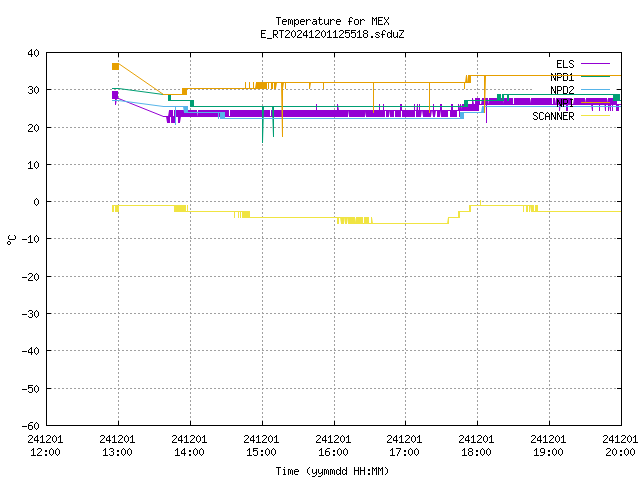The image size is (640, 480).
Task: Click the 'Time (yymmdd HH:MM)' axis title
Action: pos(332,471)
